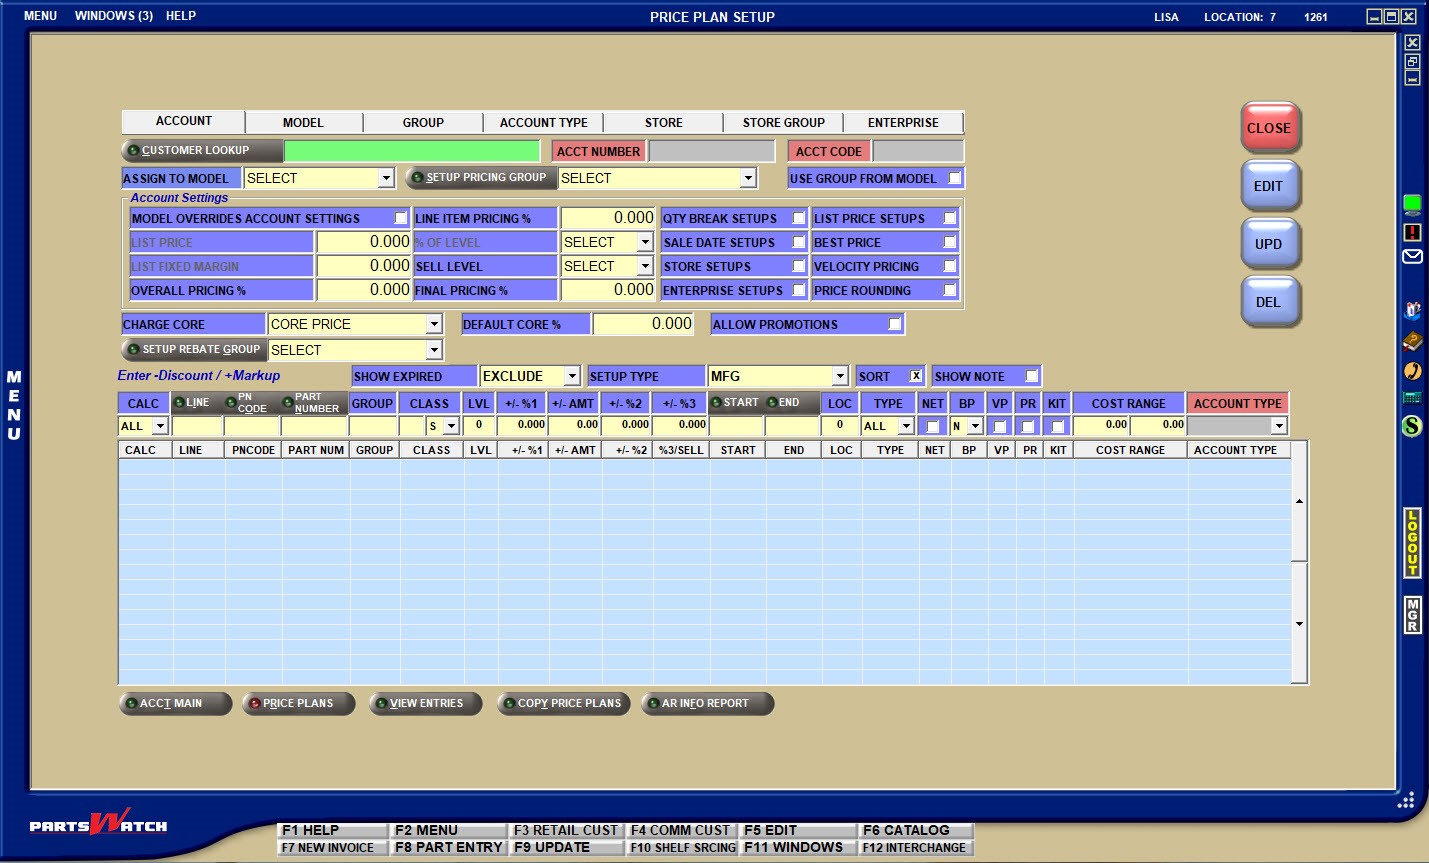
Task: Click the red exclamation alert icon
Action: point(1412,232)
